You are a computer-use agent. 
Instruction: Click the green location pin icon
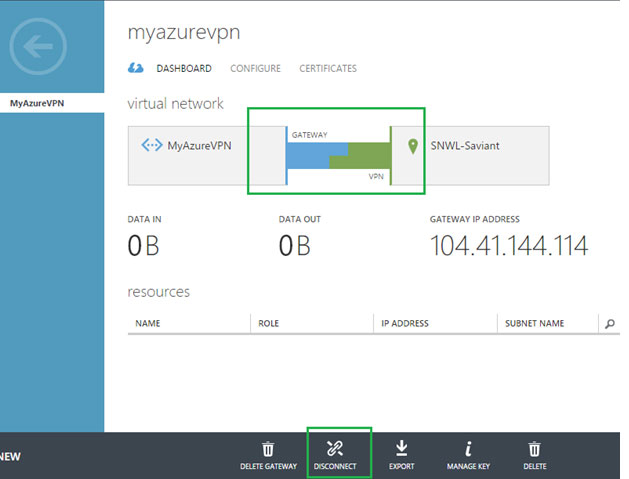(x=413, y=146)
